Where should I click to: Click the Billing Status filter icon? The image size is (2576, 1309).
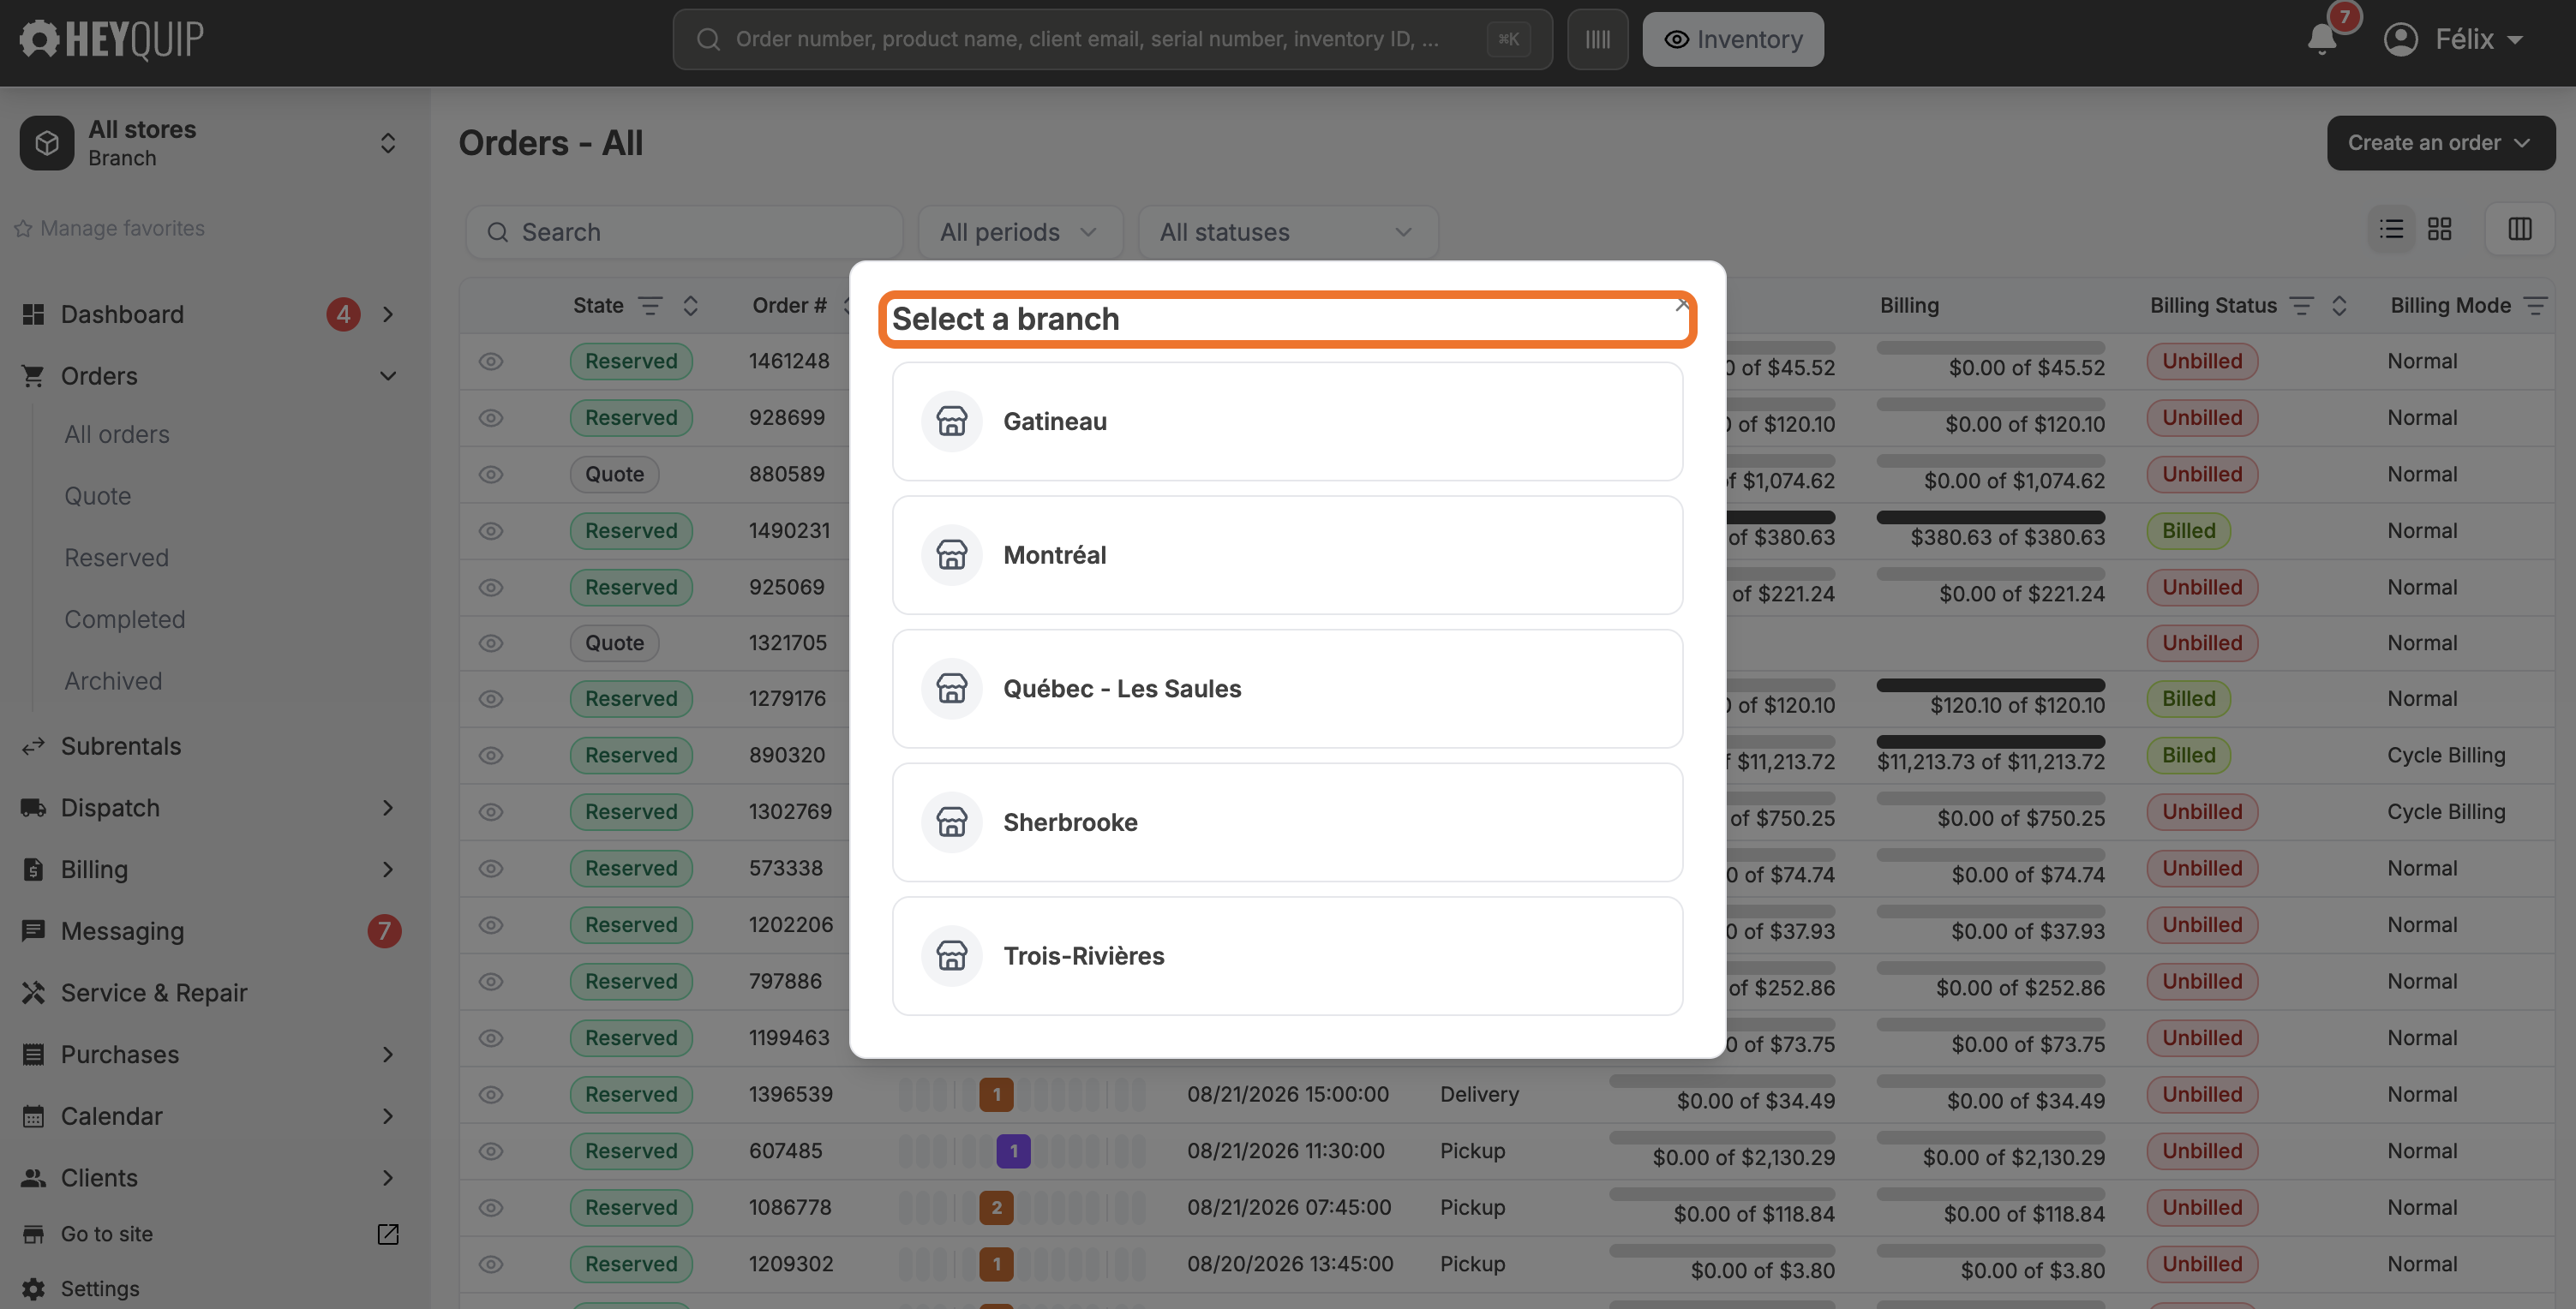[2301, 306]
